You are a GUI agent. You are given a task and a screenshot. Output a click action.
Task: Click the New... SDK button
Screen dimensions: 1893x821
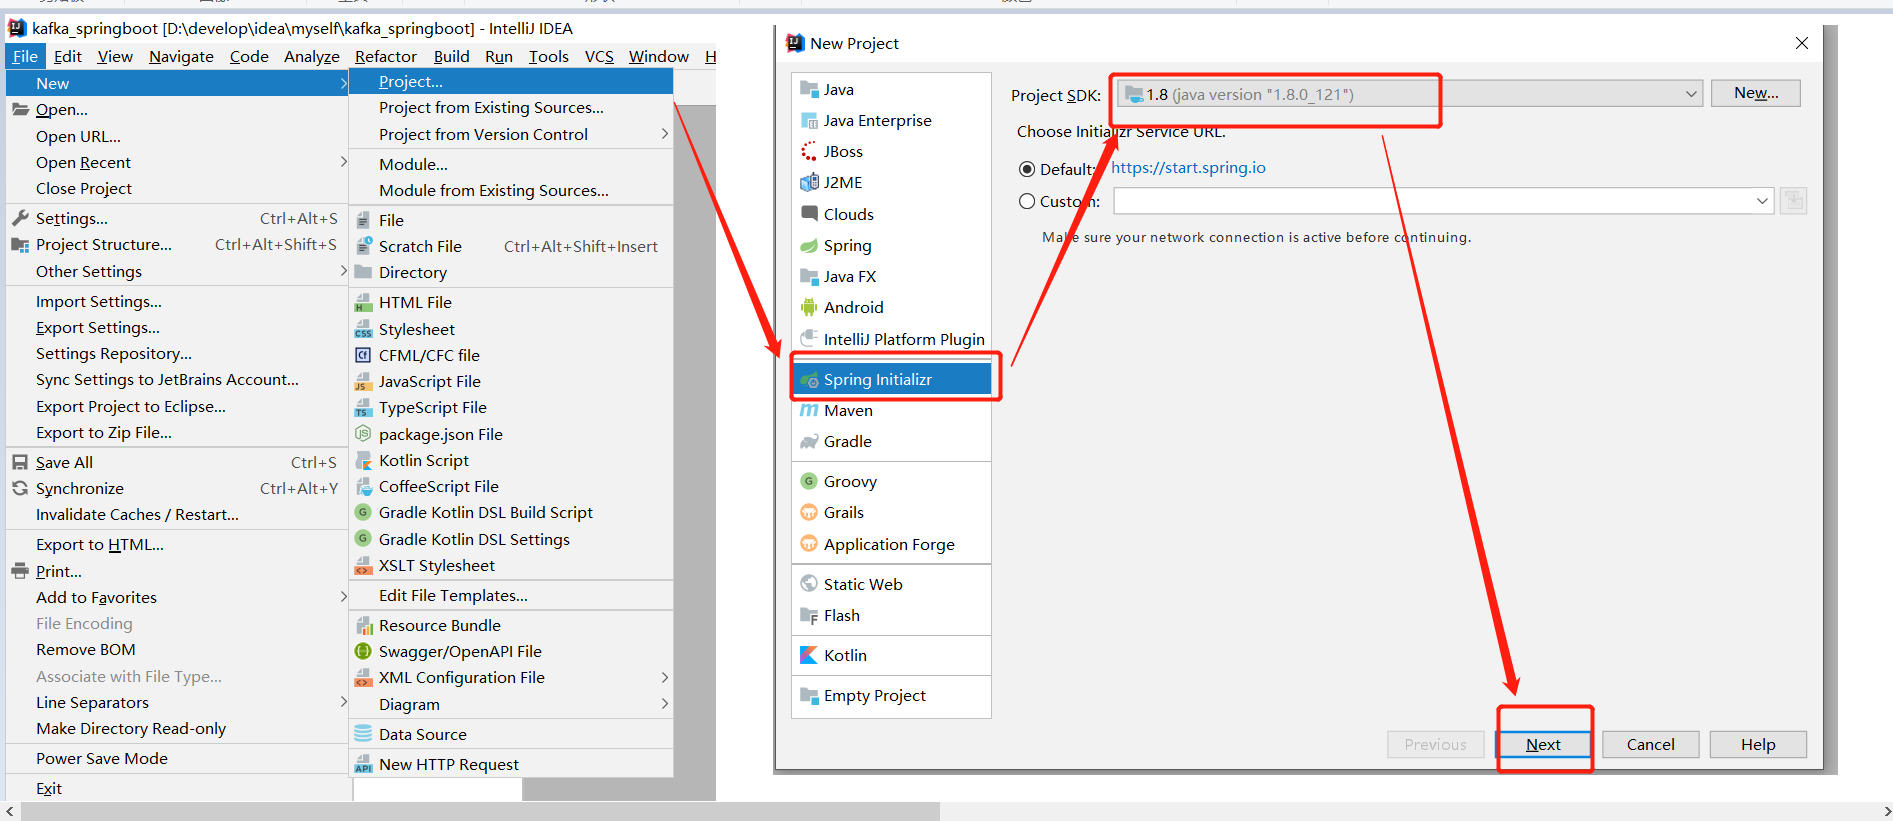1756,93
